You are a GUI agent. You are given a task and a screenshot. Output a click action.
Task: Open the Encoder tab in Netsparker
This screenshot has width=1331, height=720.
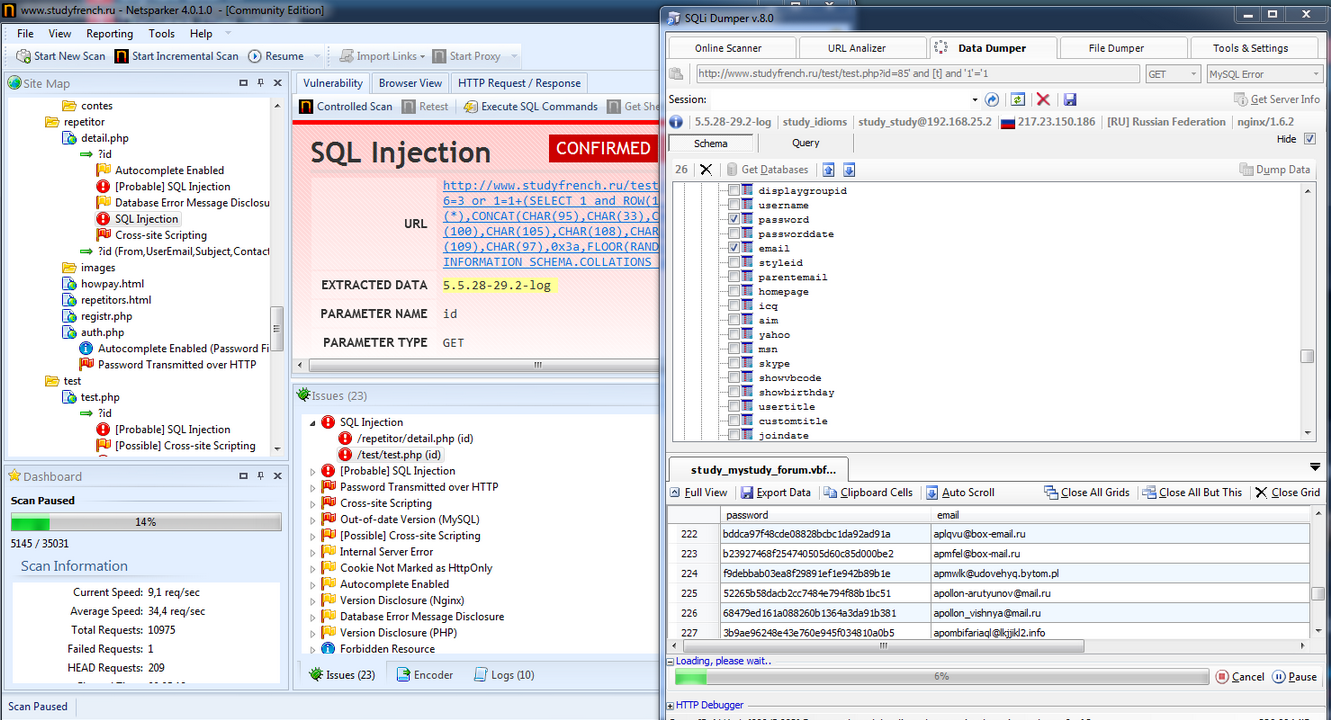tap(424, 675)
